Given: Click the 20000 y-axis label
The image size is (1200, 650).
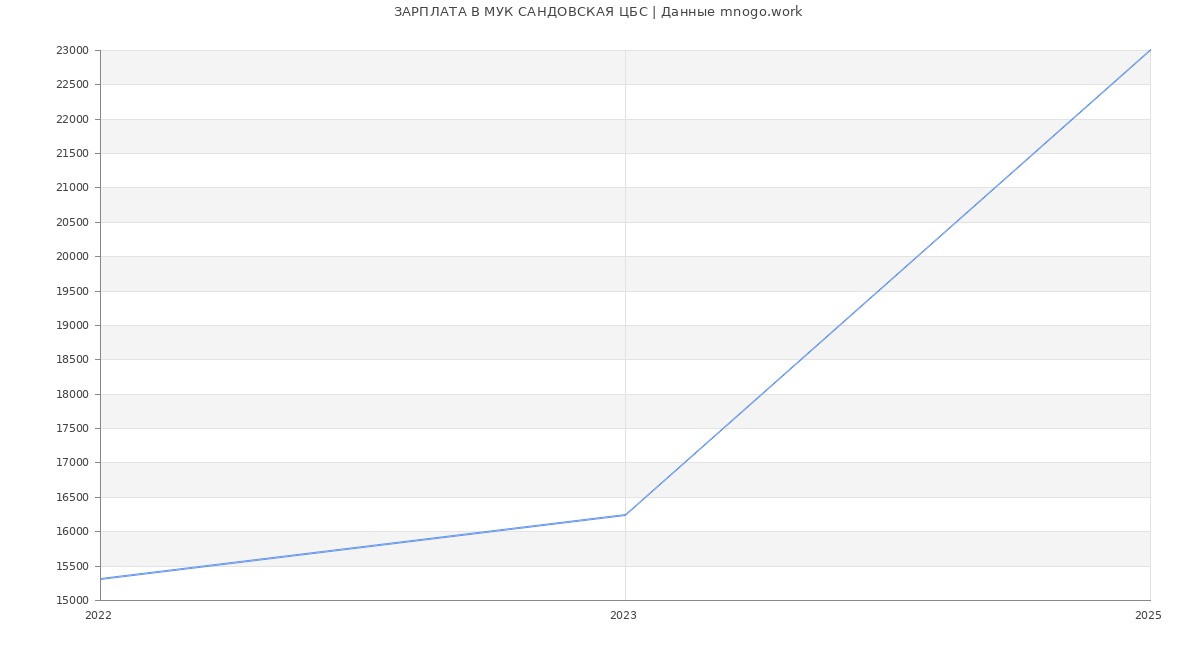Looking at the screenshot, I should coord(72,257).
